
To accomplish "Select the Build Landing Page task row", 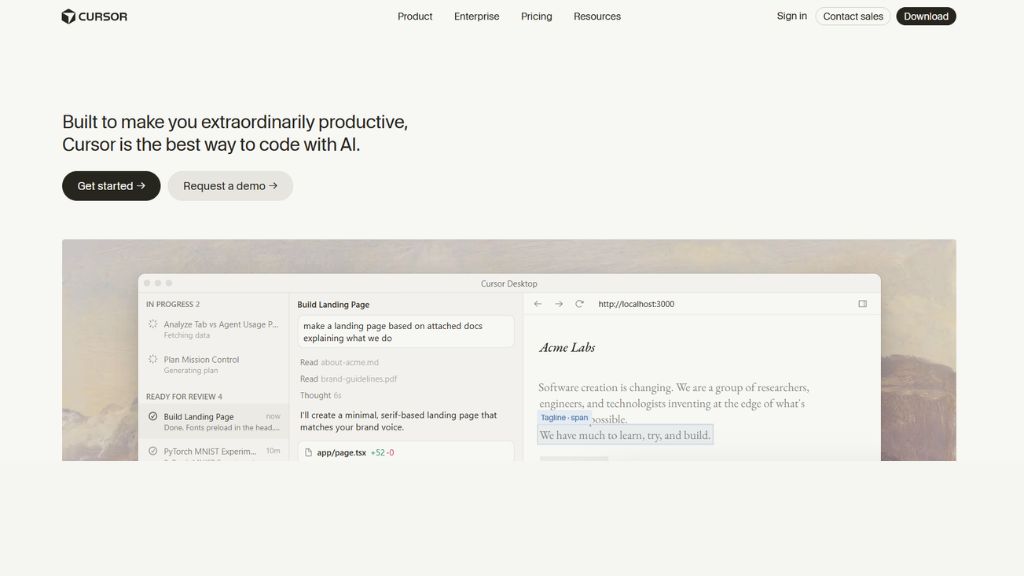I will point(214,421).
